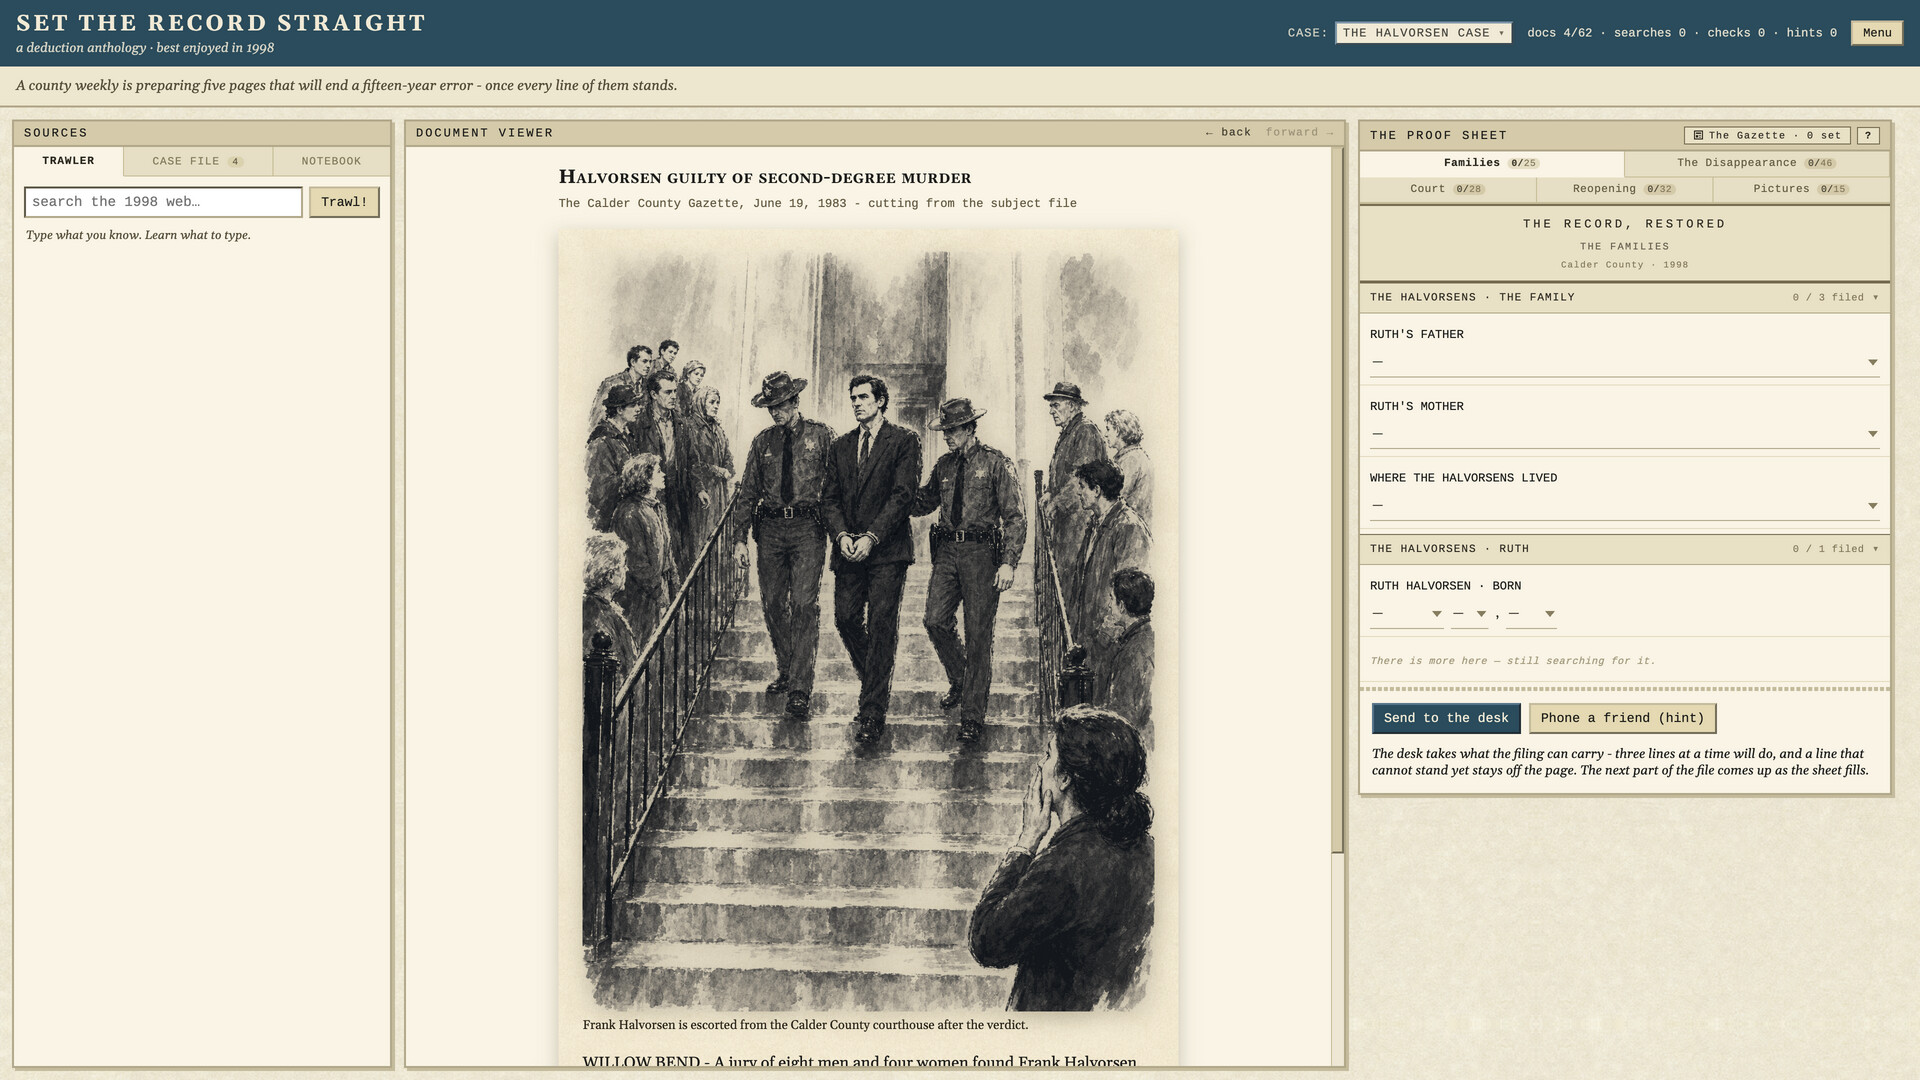Select Ruth's birth year dropdown
The width and height of the screenshot is (1920, 1080).
tap(1531, 614)
